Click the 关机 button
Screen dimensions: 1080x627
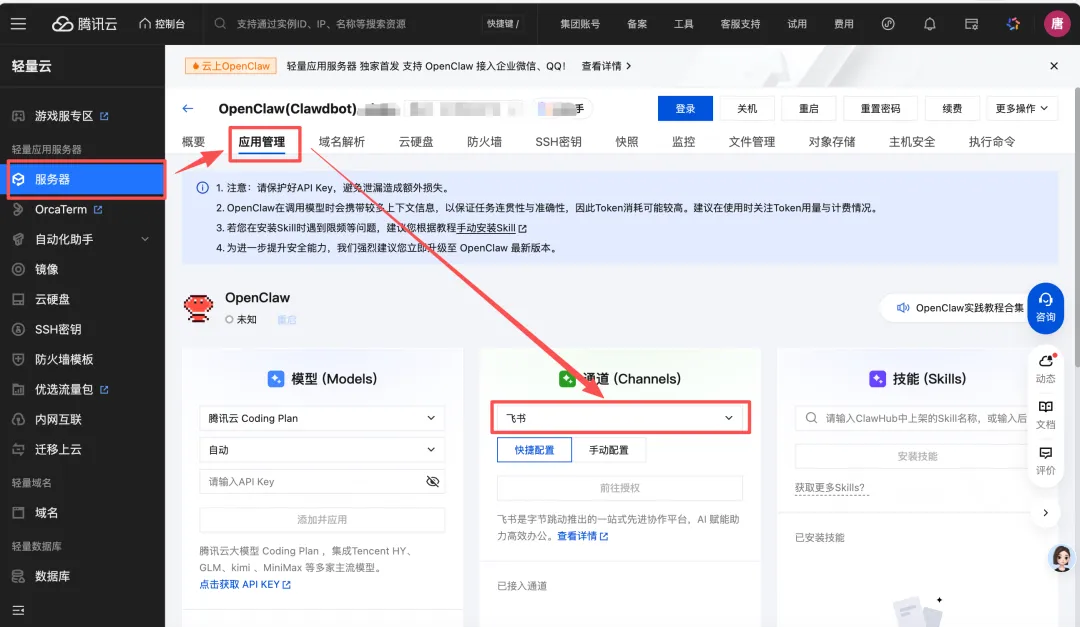pos(747,108)
